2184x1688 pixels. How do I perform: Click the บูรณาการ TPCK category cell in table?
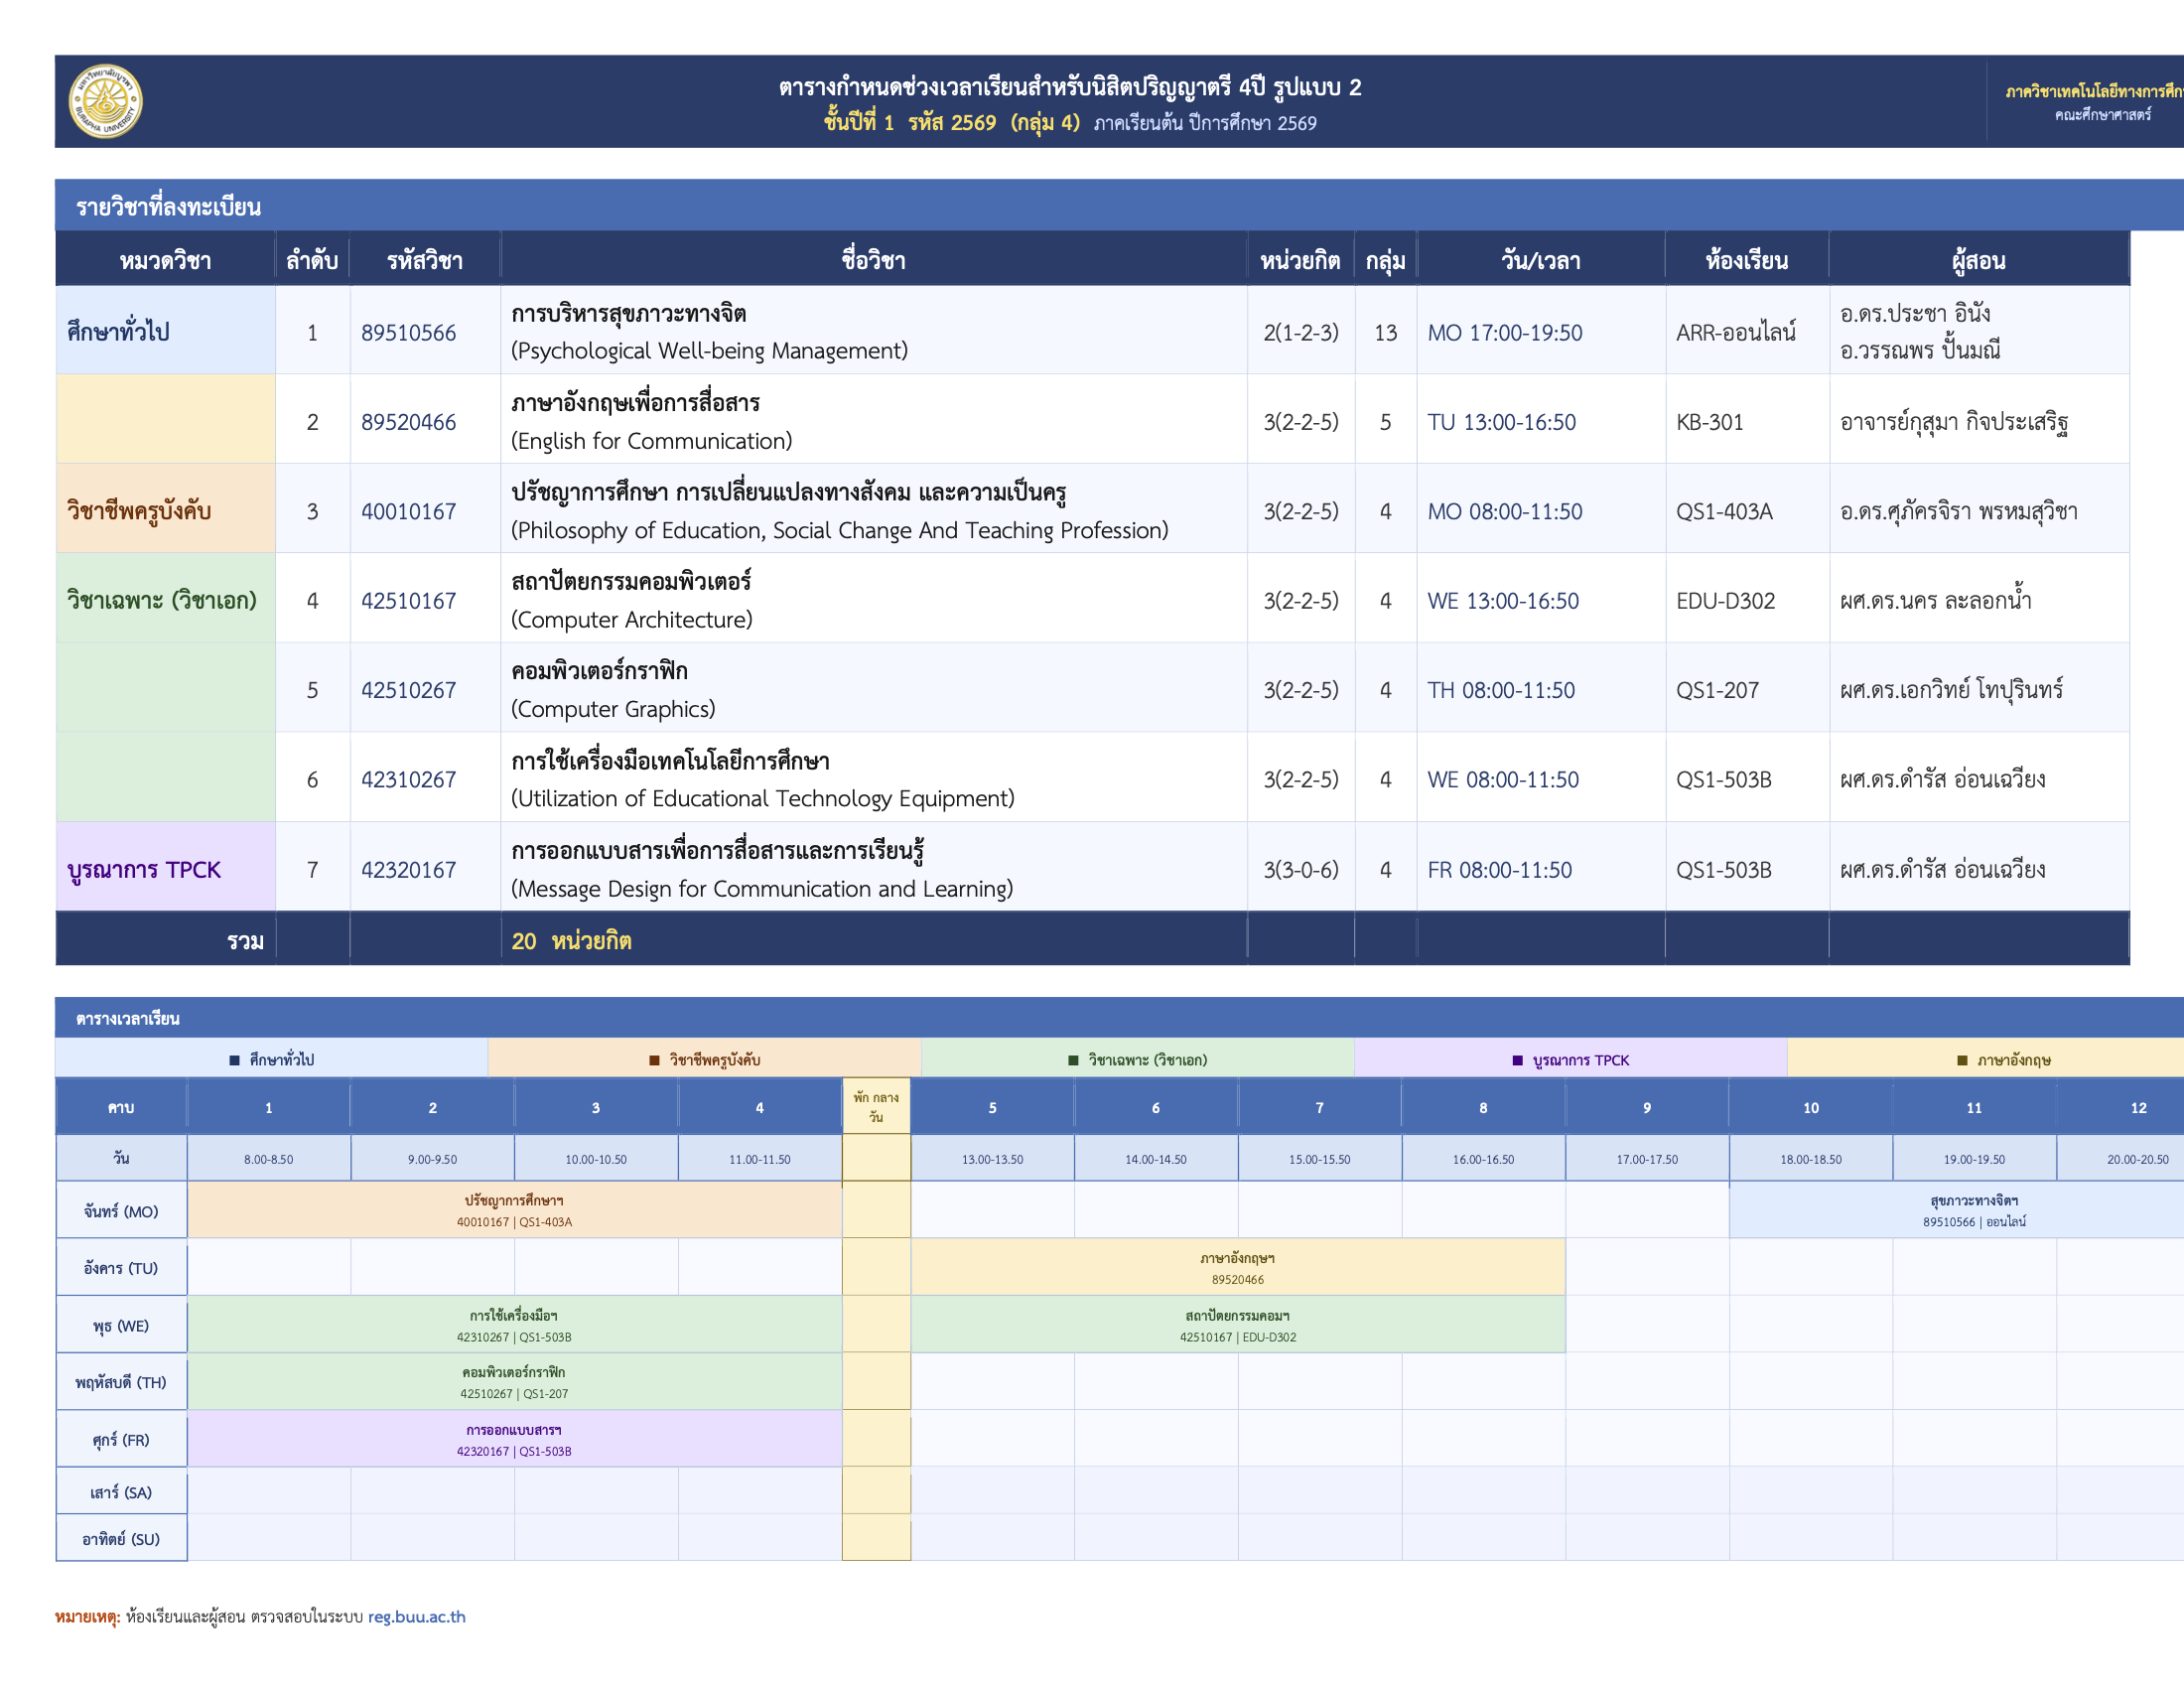[165, 867]
